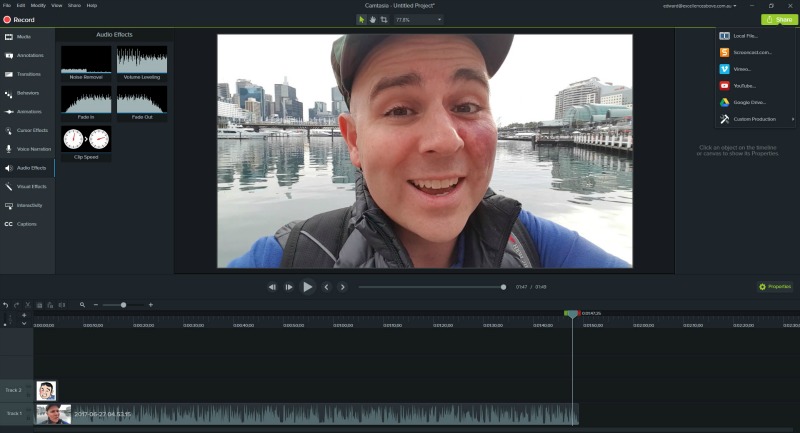Select the Crop tool

[x=384, y=19]
